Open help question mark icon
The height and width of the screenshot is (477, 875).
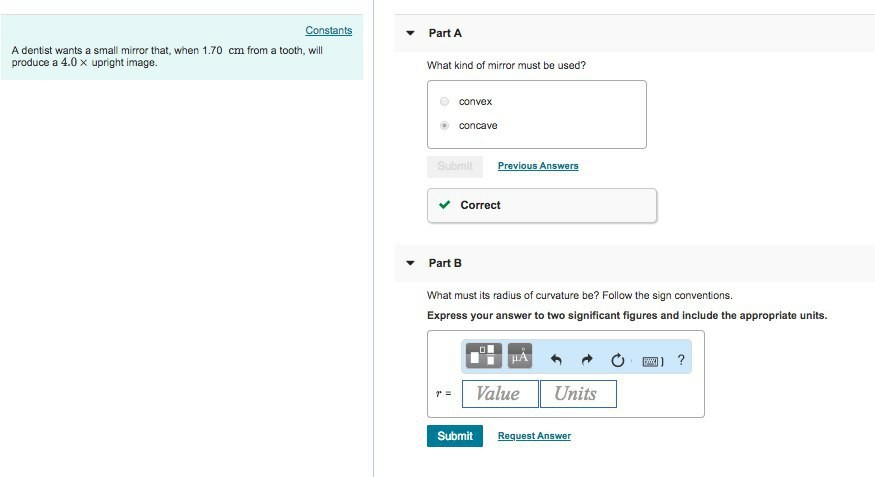tap(681, 360)
